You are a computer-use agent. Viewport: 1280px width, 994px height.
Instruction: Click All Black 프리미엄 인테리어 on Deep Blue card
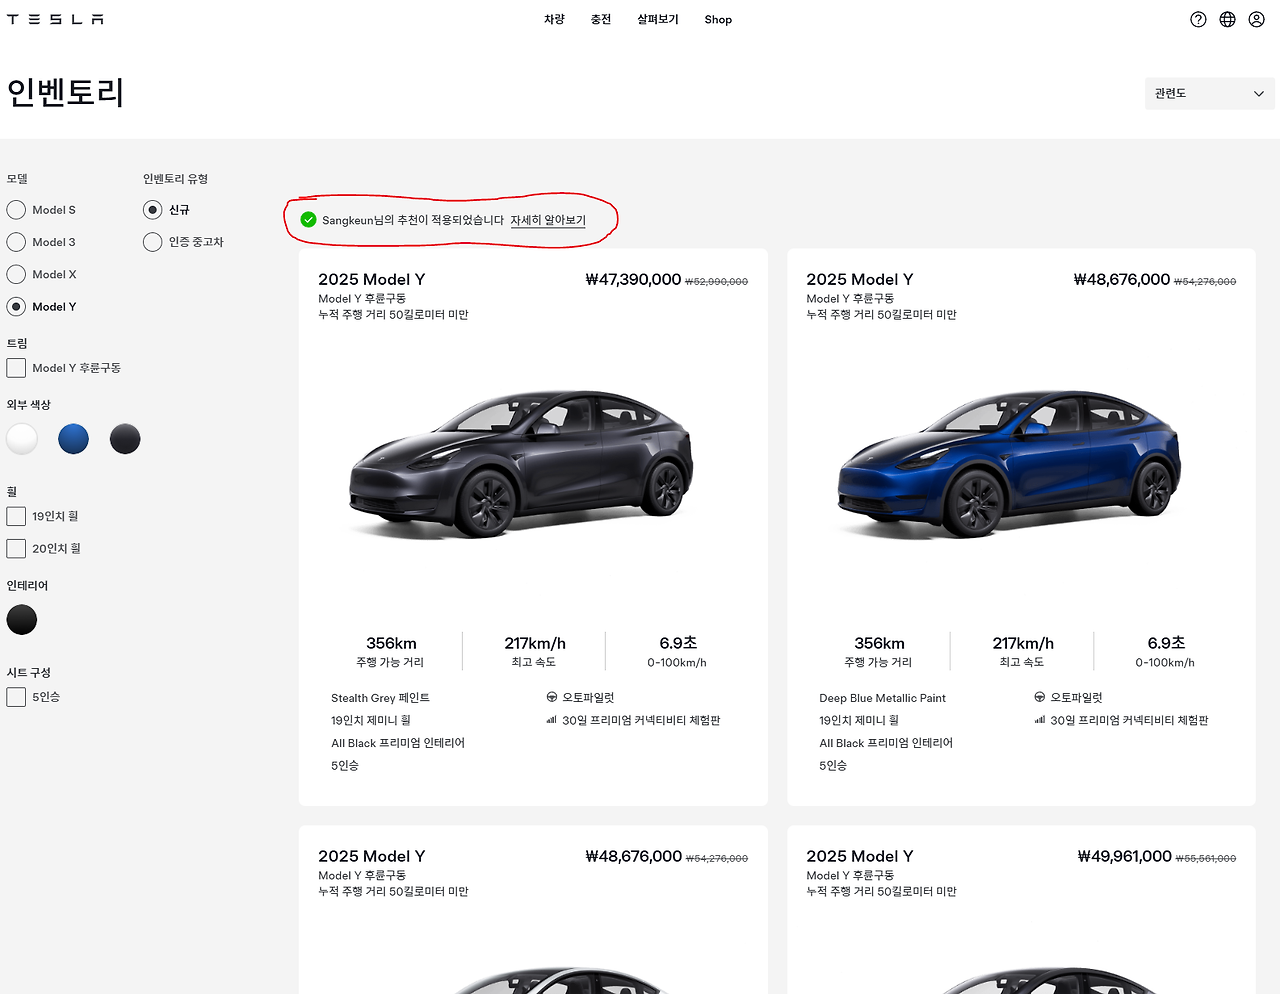point(886,743)
